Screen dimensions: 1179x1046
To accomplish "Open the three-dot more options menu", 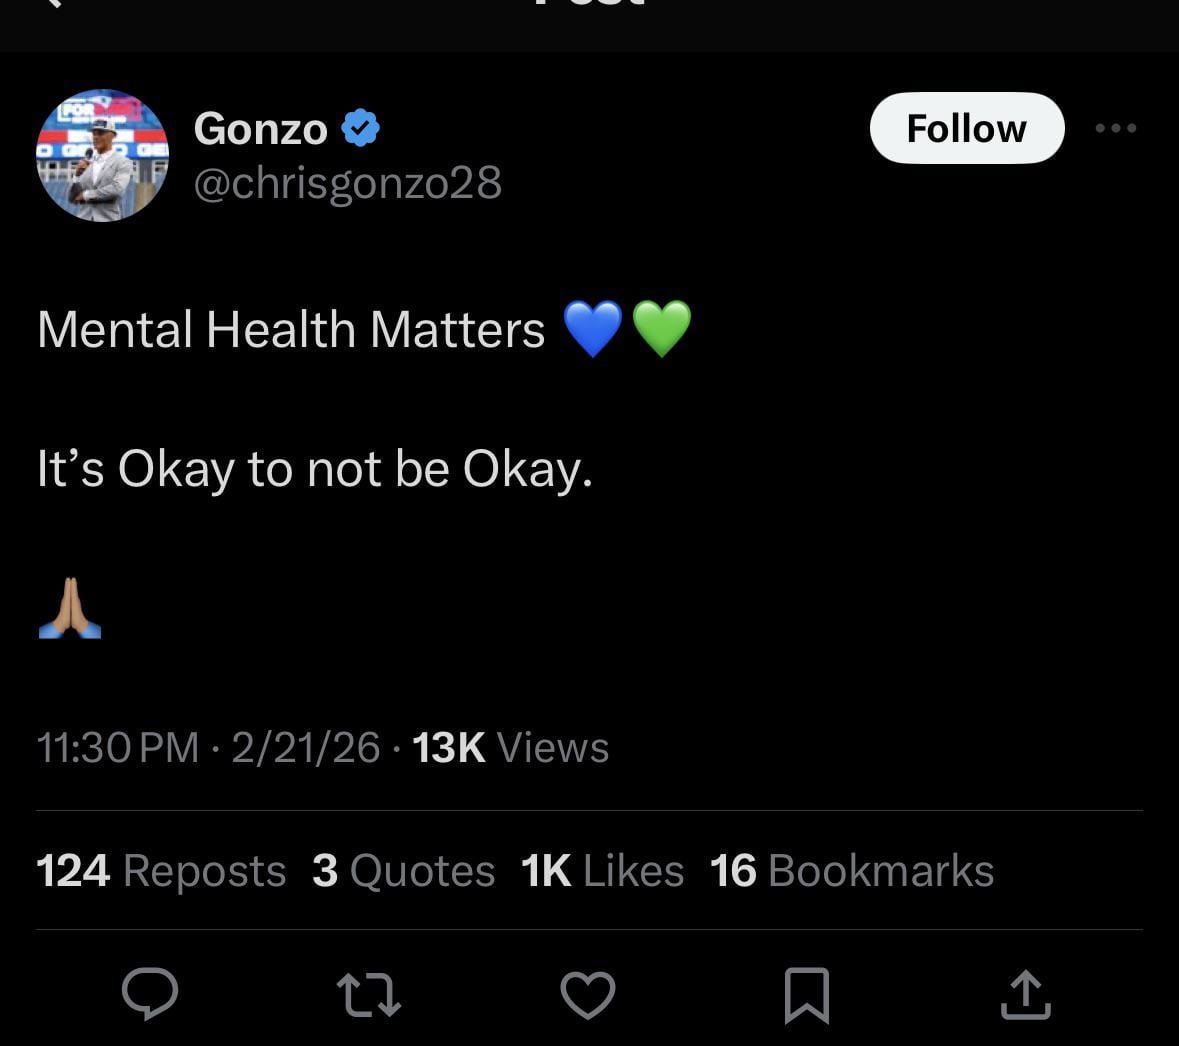I will [1116, 128].
